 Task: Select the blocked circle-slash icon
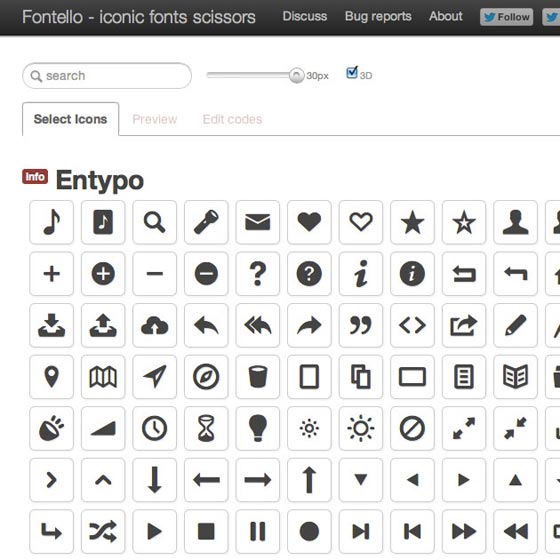pyautogui.click(x=412, y=428)
